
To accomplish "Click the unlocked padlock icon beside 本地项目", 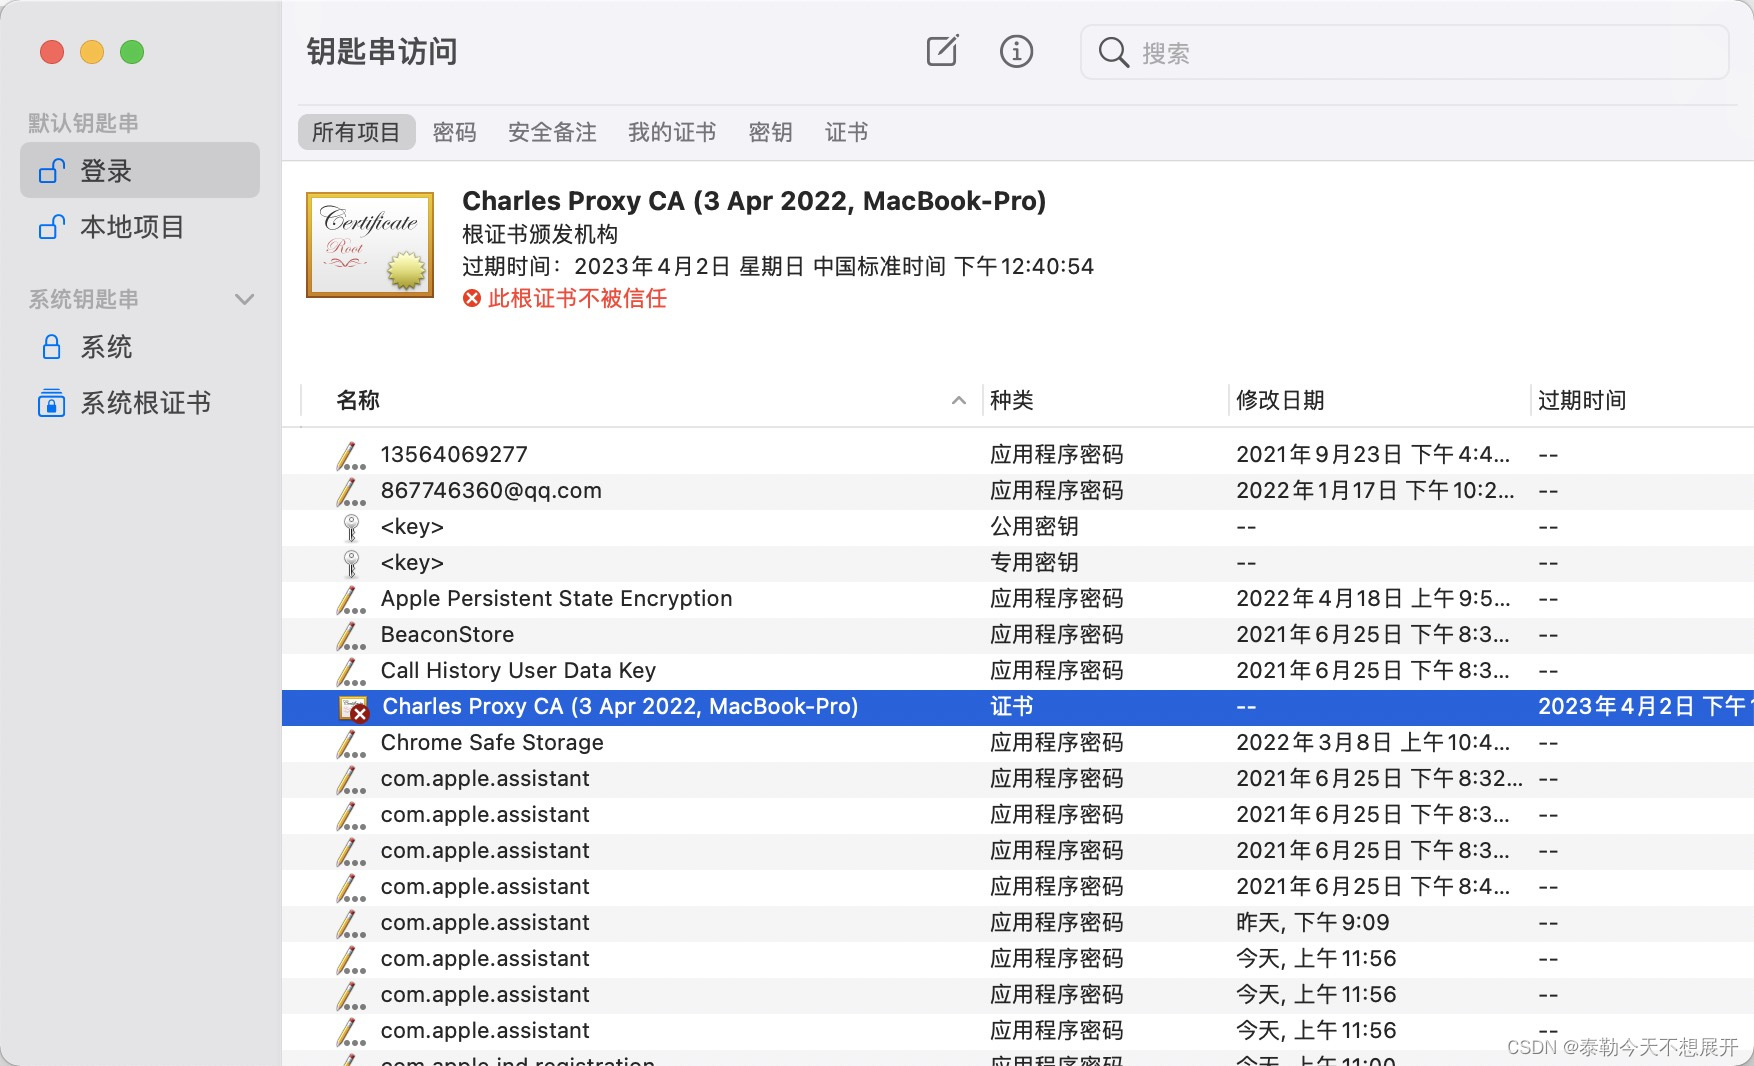I will (52, 227).
